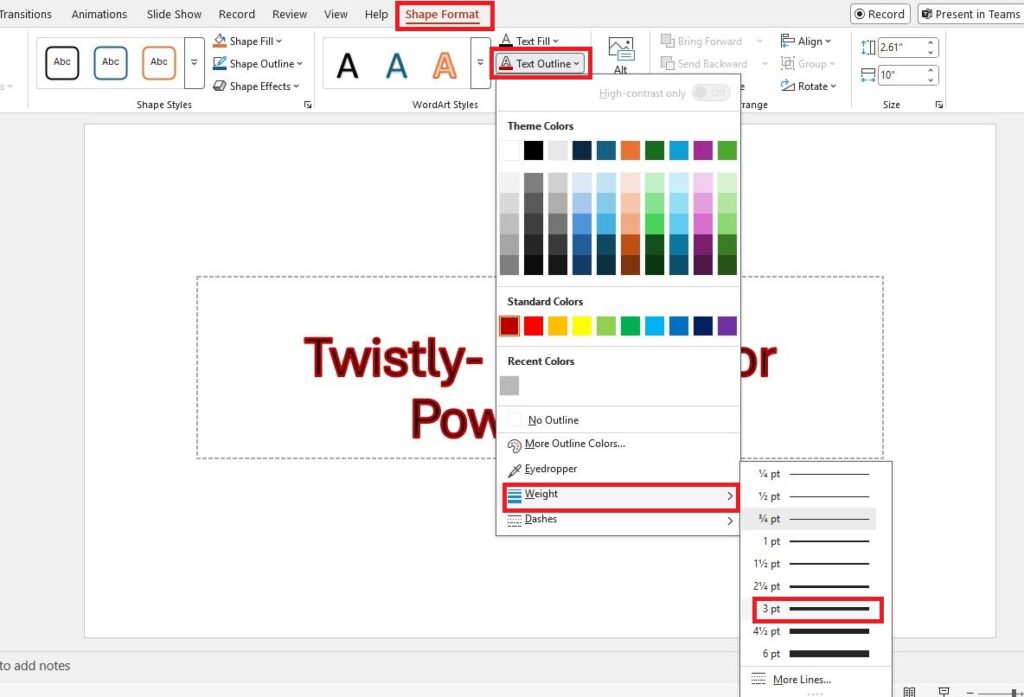Pick the dark red standard color
The width and height of the screenshot is (1024, 697).
(x=509, y=326)
